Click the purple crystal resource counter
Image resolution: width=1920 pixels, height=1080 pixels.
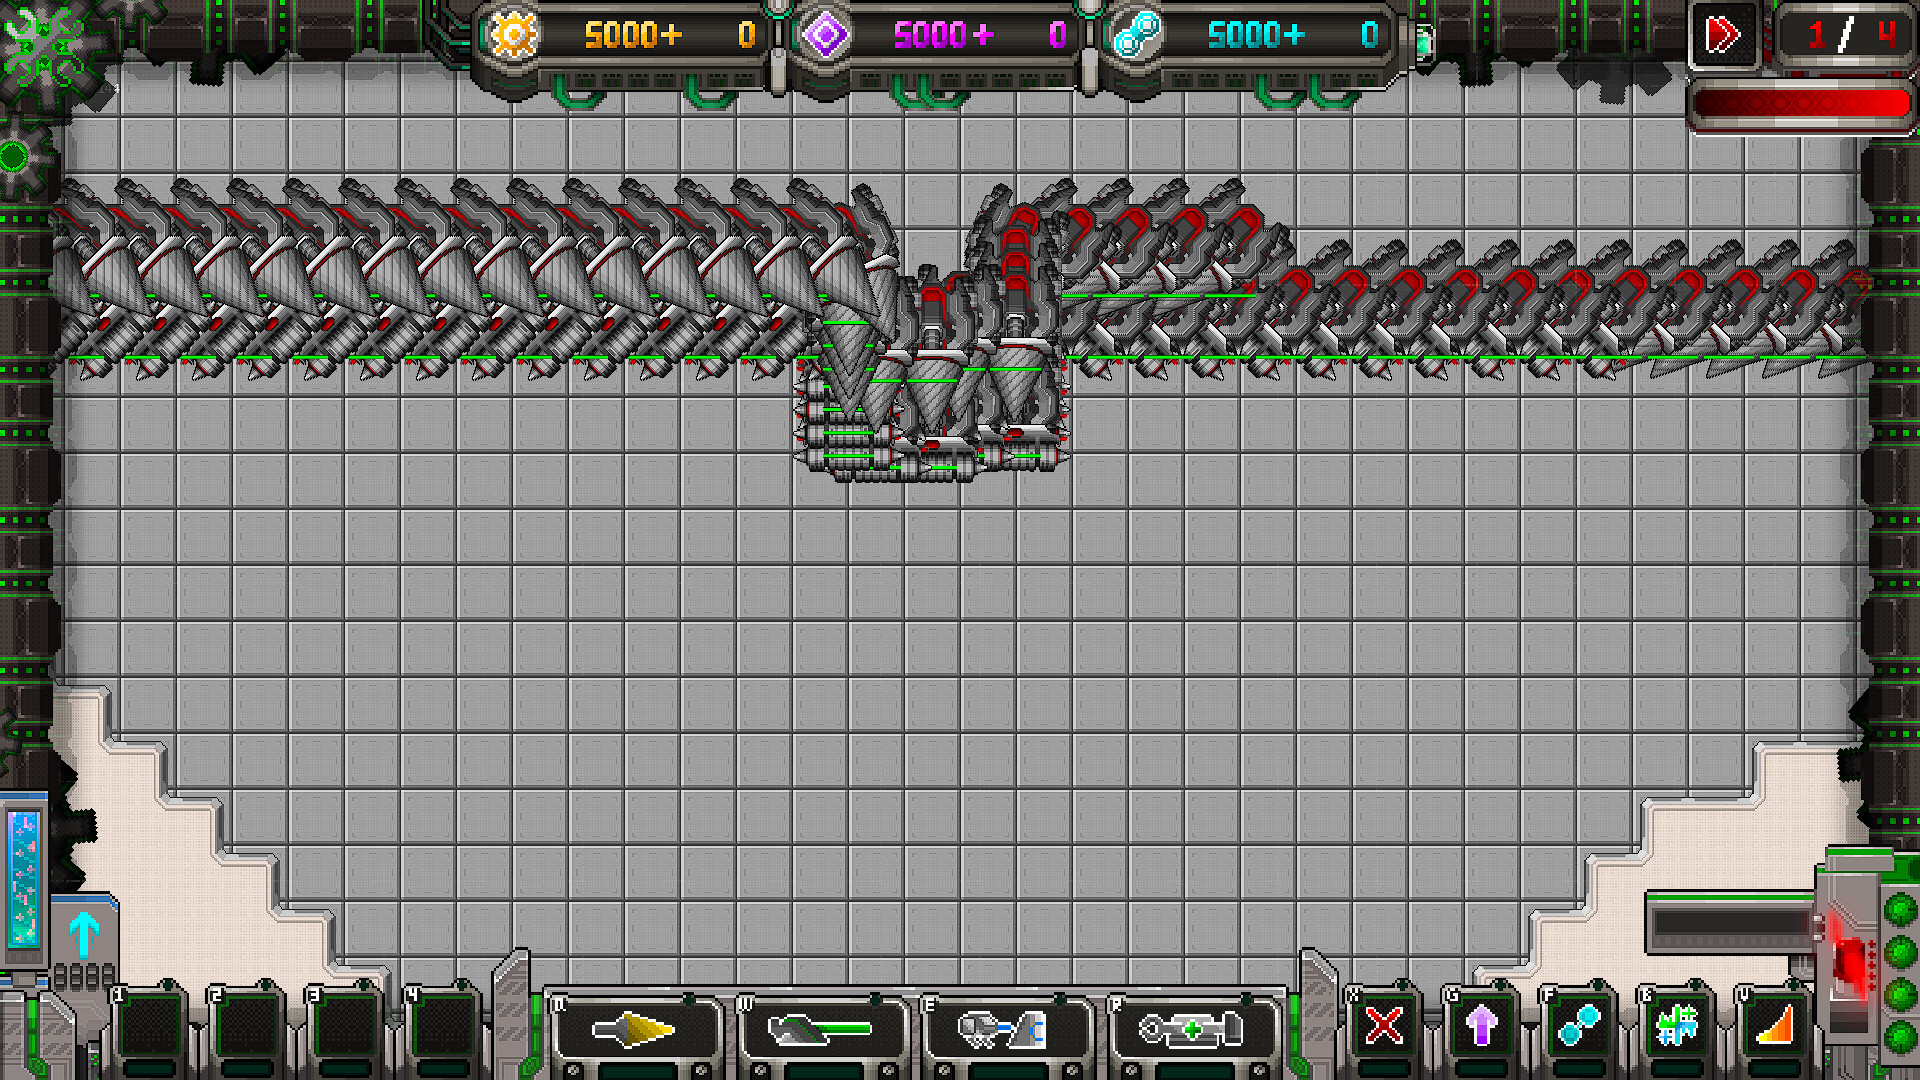tap(940, 36)
